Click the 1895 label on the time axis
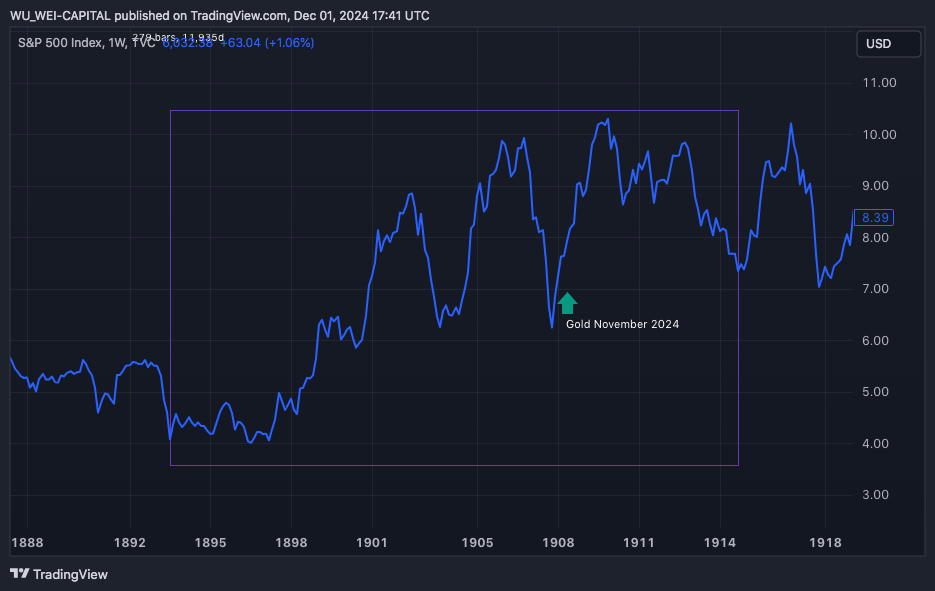The height and width of the screenshot is (591, 935). 210,543
